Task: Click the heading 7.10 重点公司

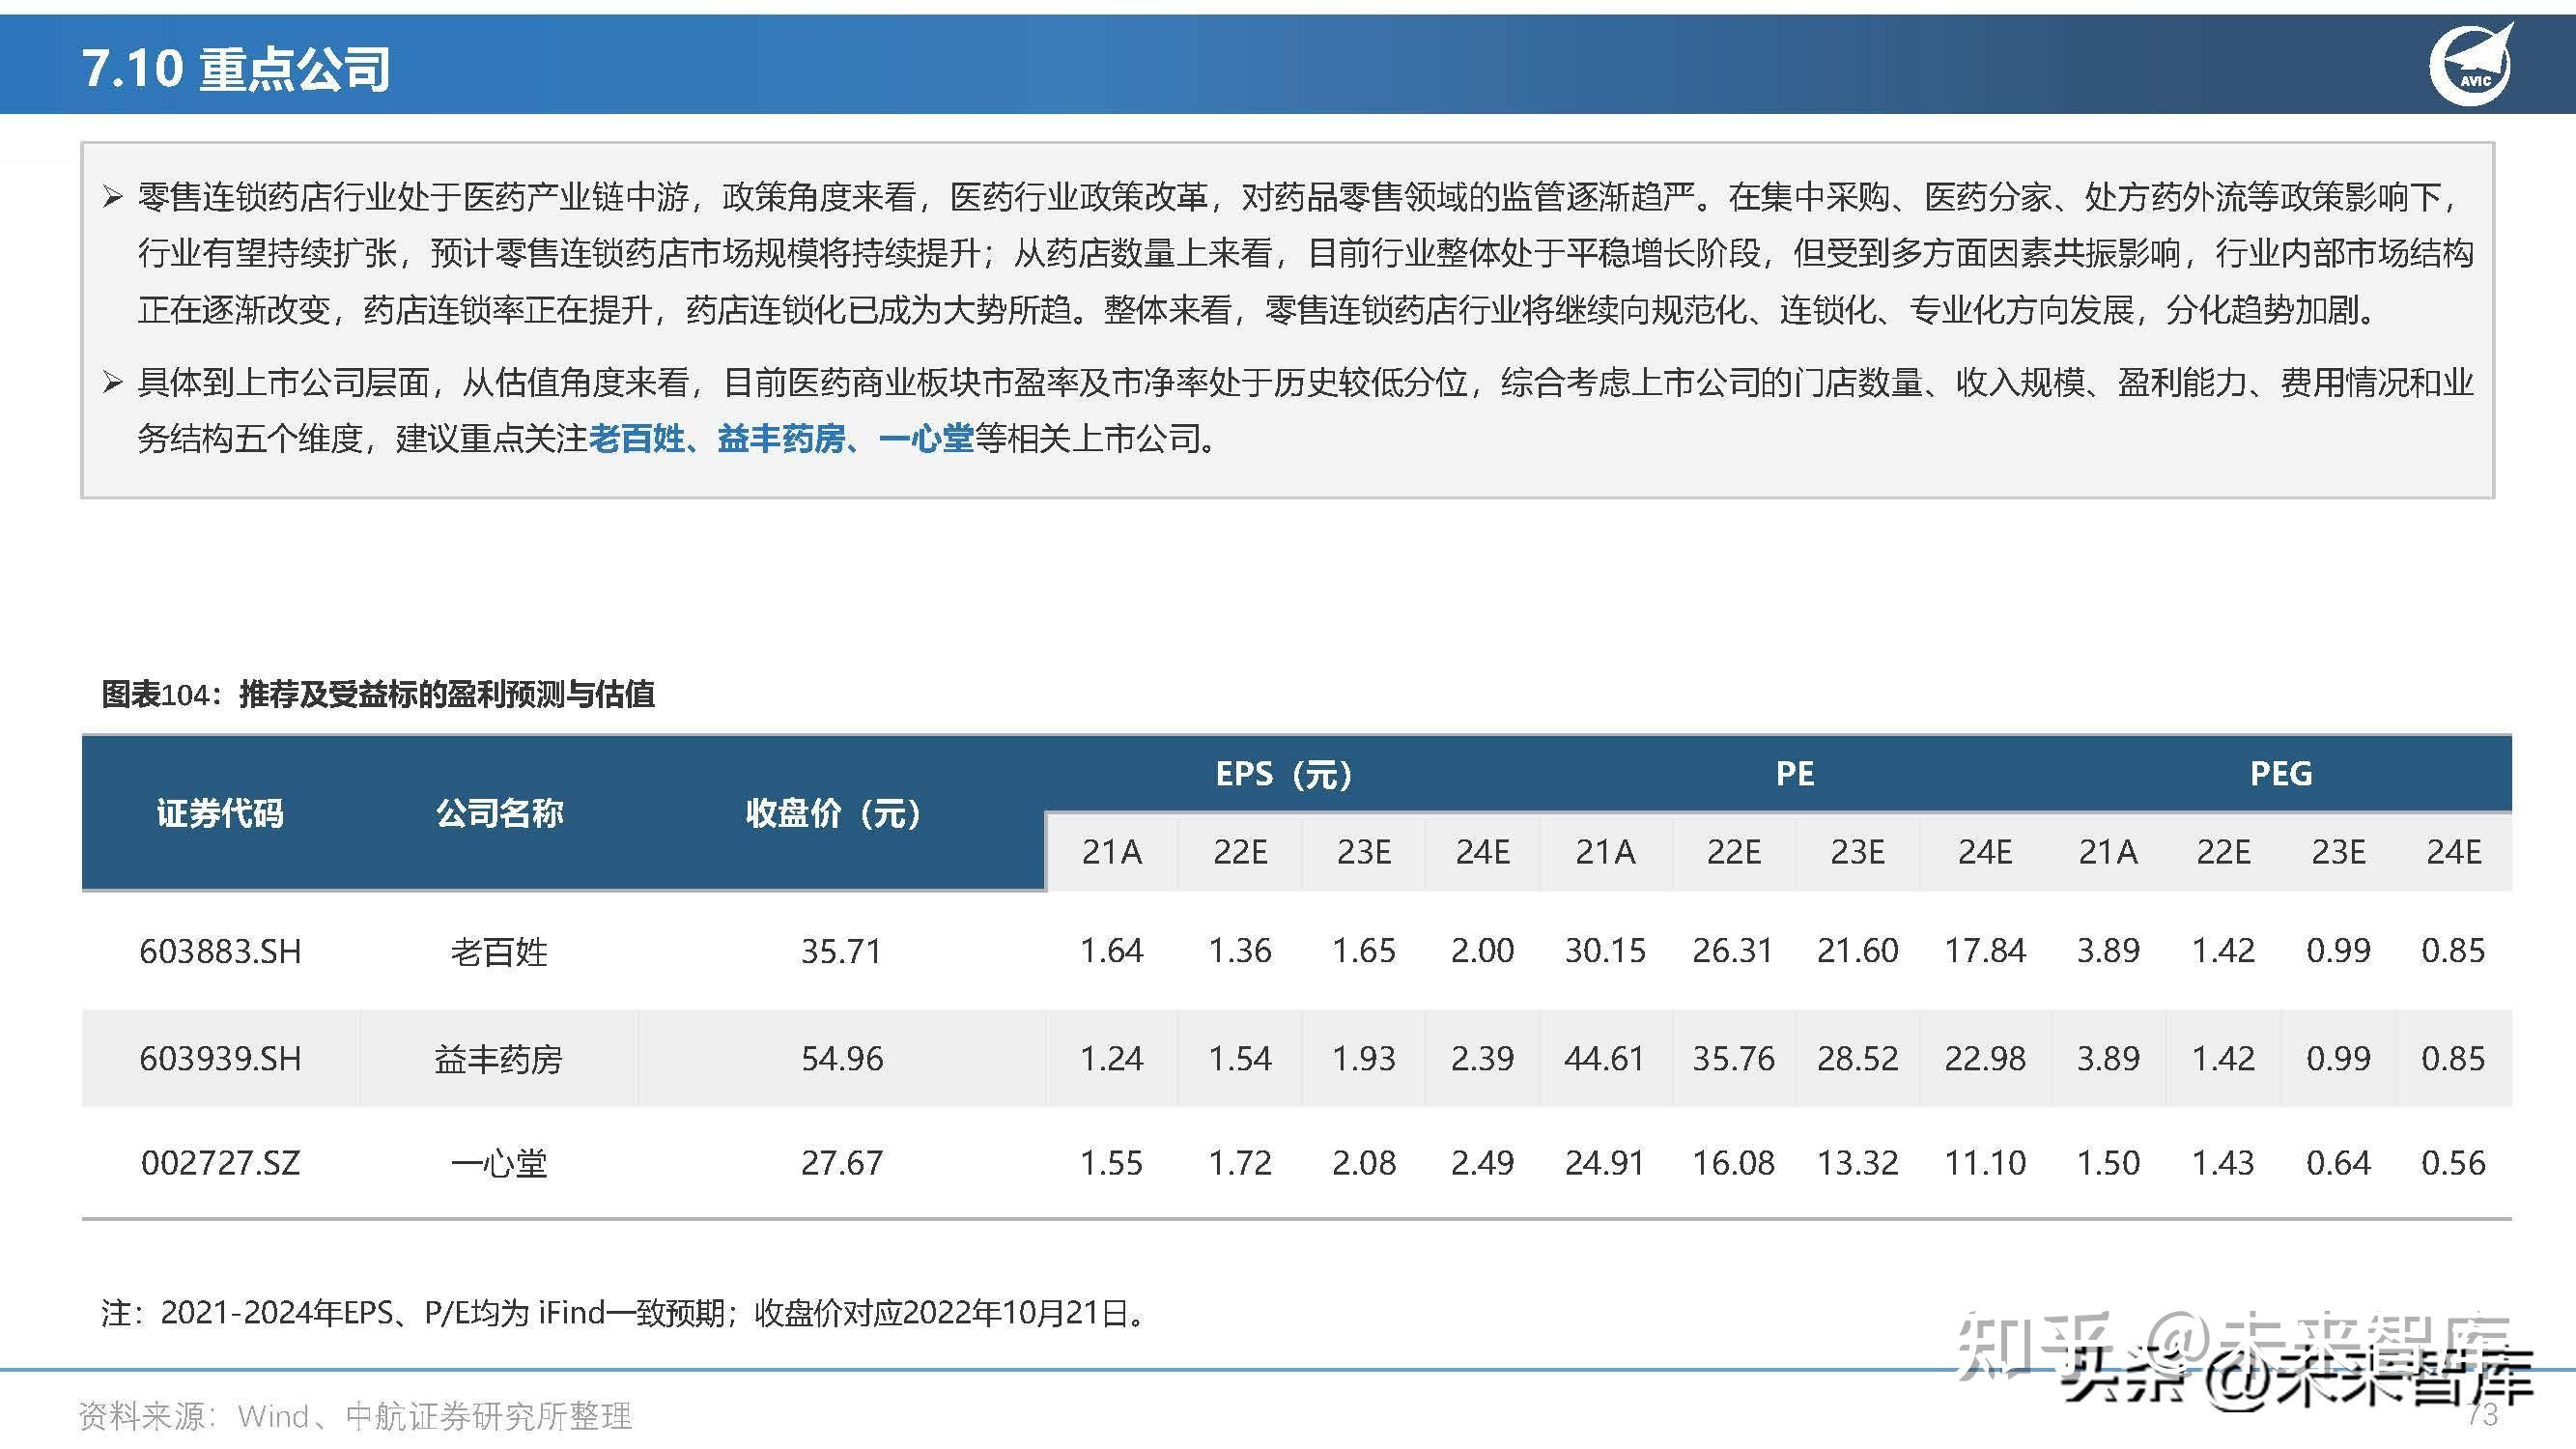Action: pyautogui.click(x=235, y=69)
